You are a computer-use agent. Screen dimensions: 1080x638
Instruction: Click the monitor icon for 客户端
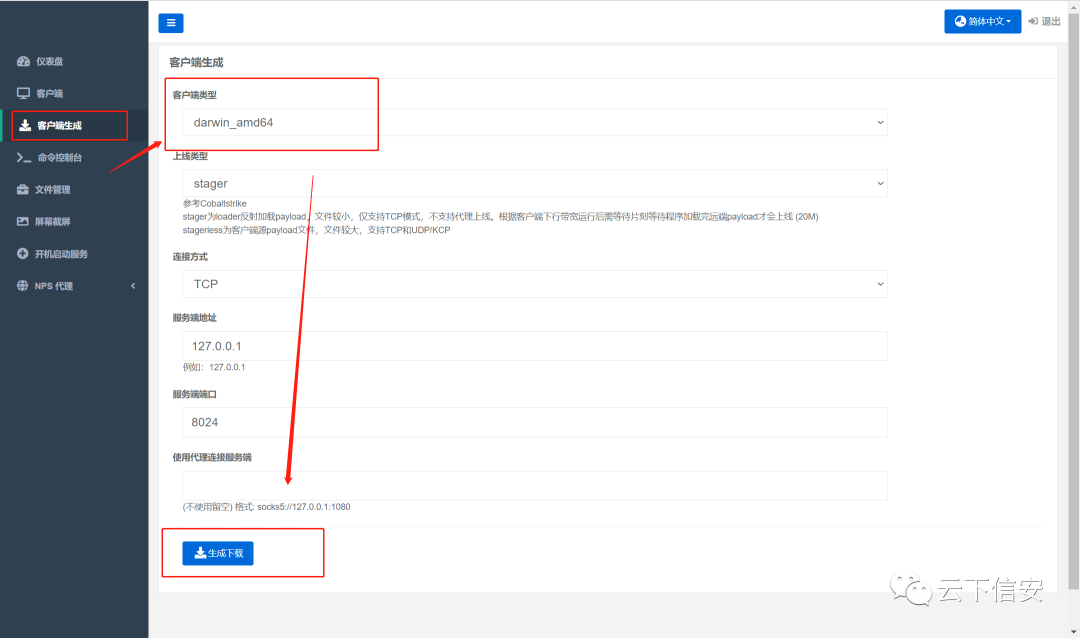tap(23, 93)
